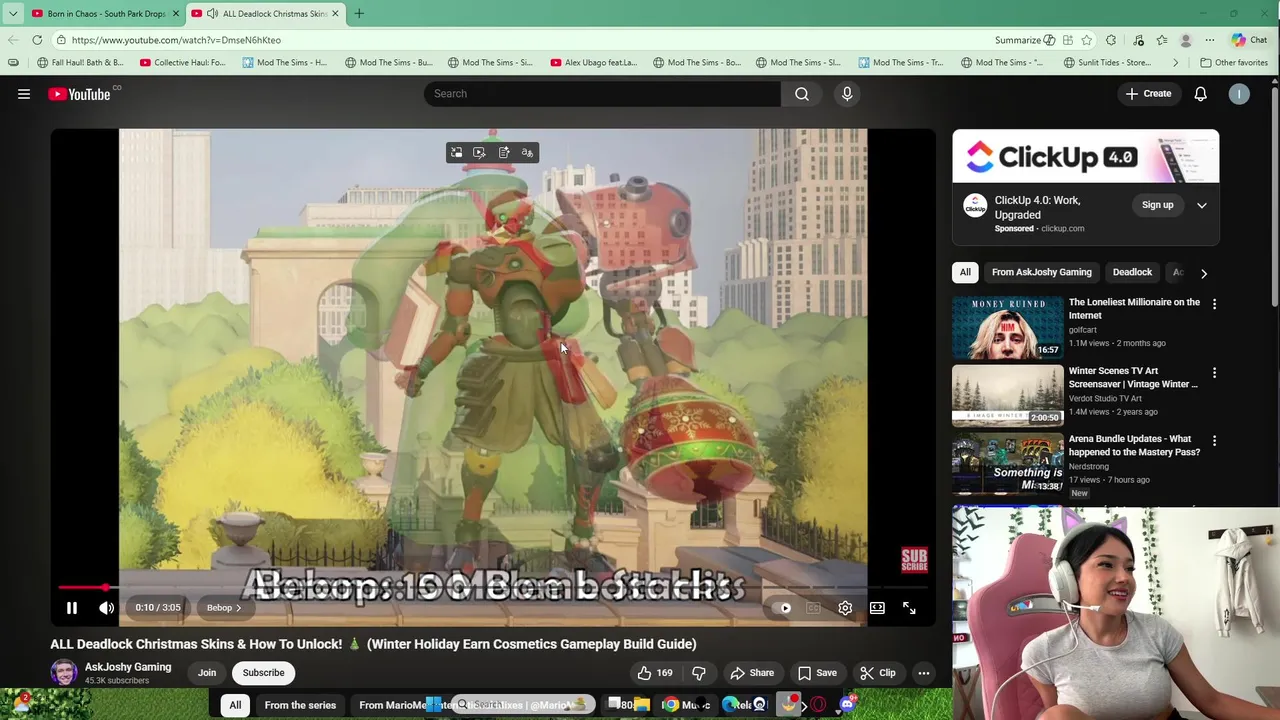
Task: Go to the YouTube home logo
Action: point(80,94)
